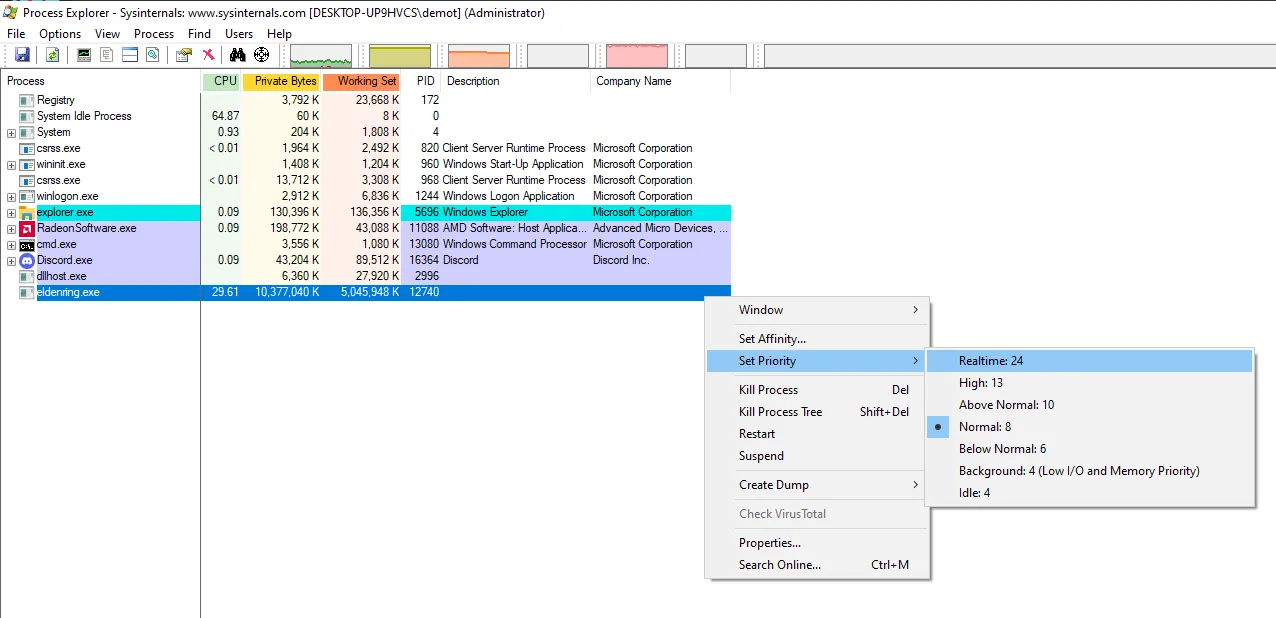Click the View DLLs/Handles toolbar icon
Viewport: 1276px width, 618px height.
tap(152, 55)
